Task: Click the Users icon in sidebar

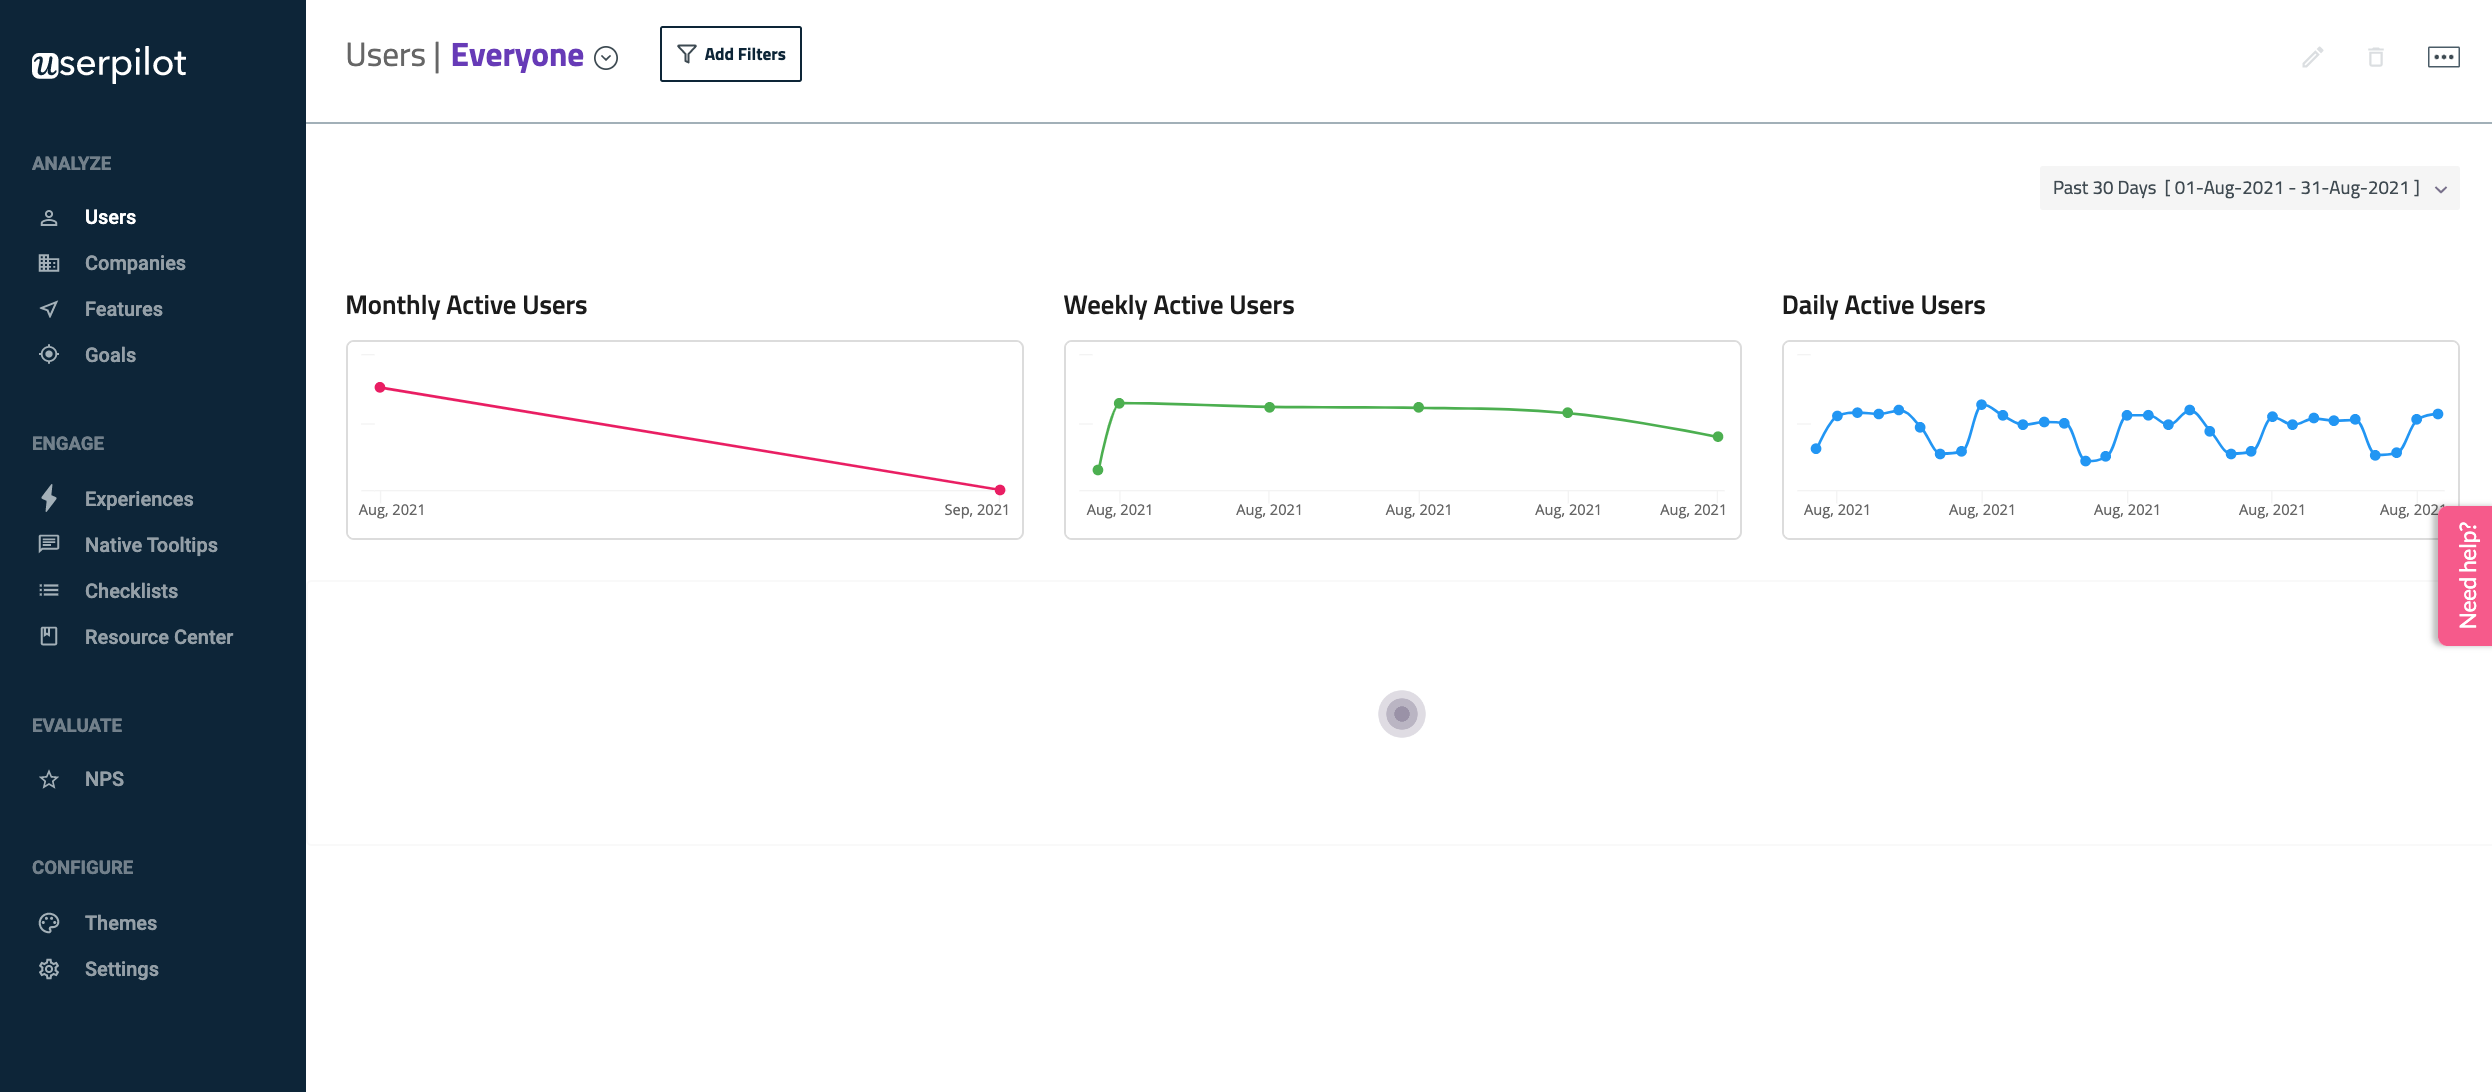Action: 48,216
